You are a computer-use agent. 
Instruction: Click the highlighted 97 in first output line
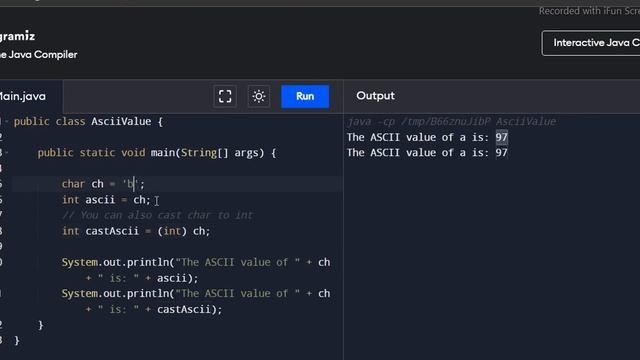[x=502, y=137]
